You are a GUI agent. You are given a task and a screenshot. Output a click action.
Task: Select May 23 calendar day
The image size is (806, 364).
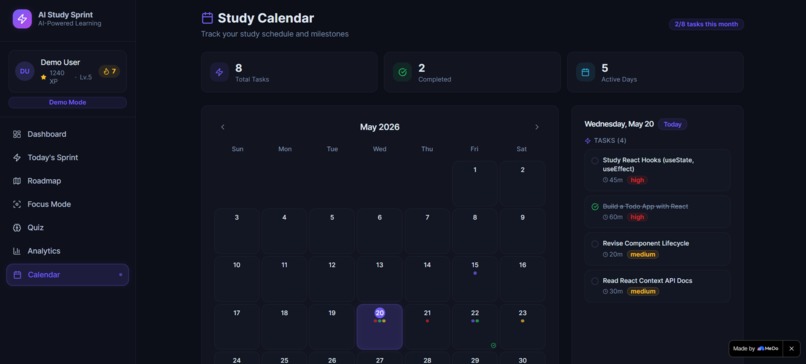coord(522,326)
